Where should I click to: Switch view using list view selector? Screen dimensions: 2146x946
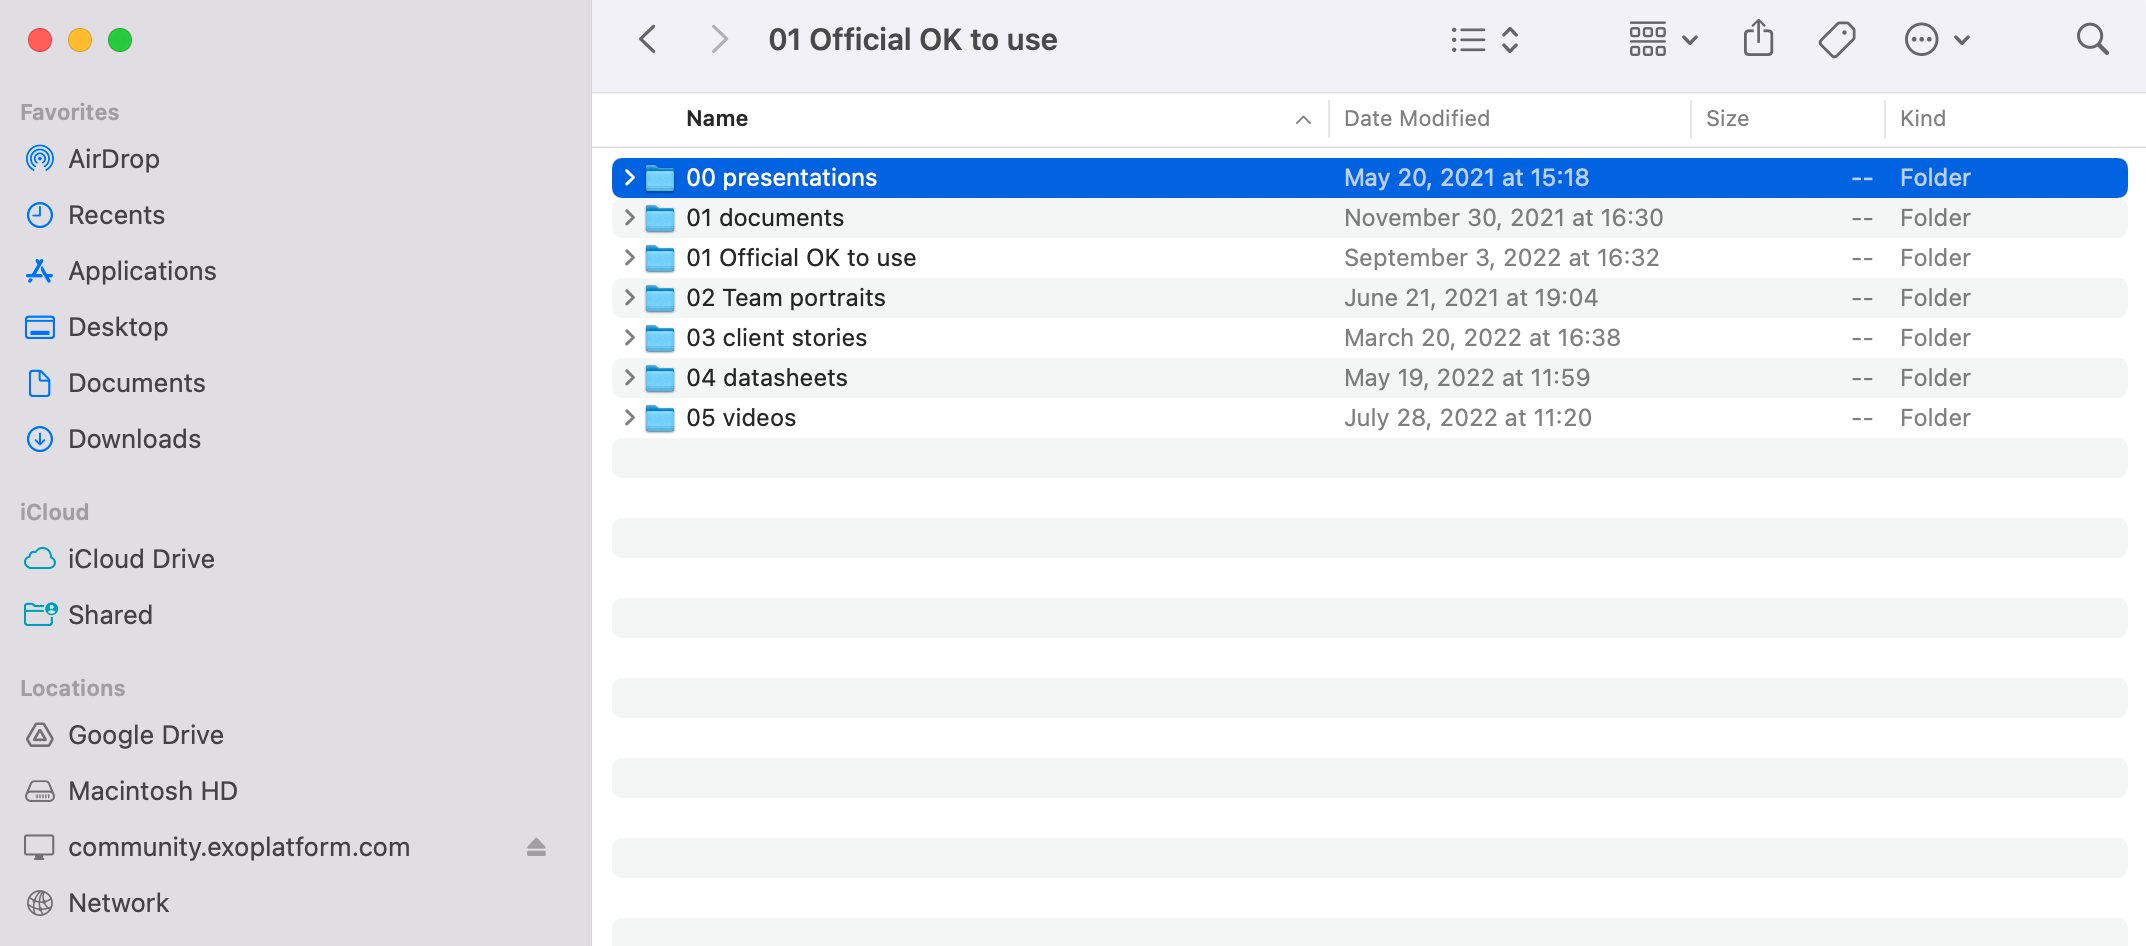[1485, 40]
